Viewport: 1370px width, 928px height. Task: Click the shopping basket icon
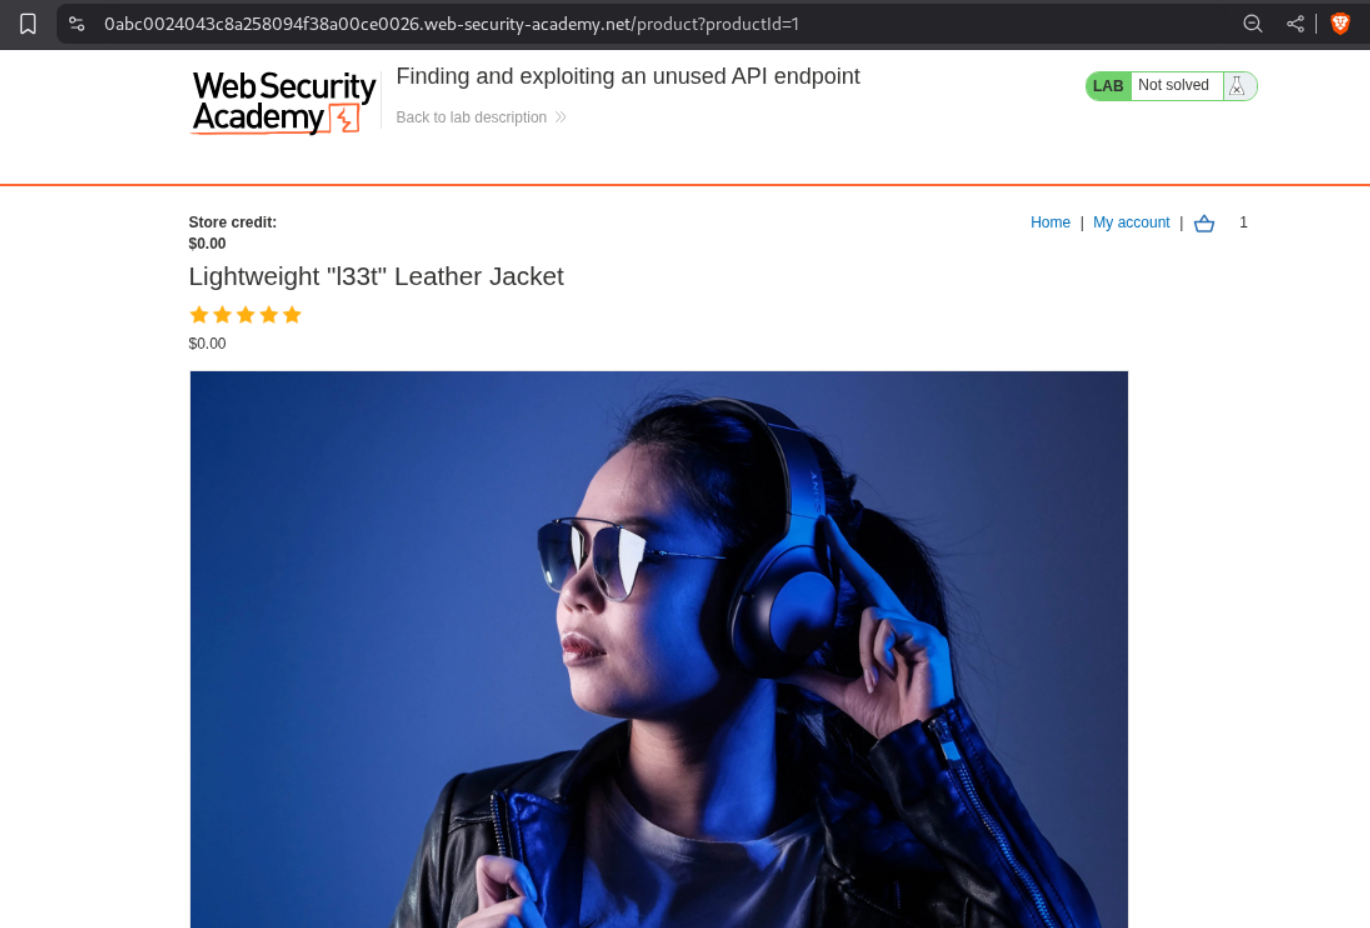pyautogui.click(x=1204, y=223)
